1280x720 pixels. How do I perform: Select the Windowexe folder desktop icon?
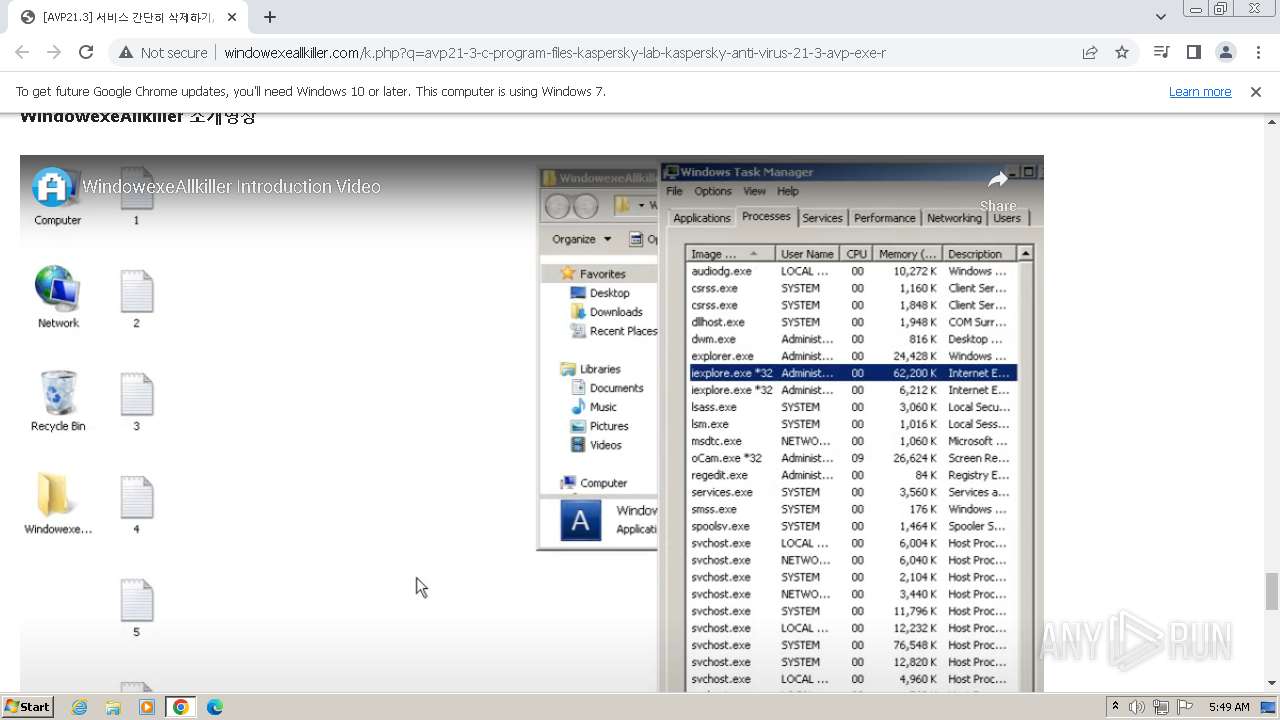[57, 504]
